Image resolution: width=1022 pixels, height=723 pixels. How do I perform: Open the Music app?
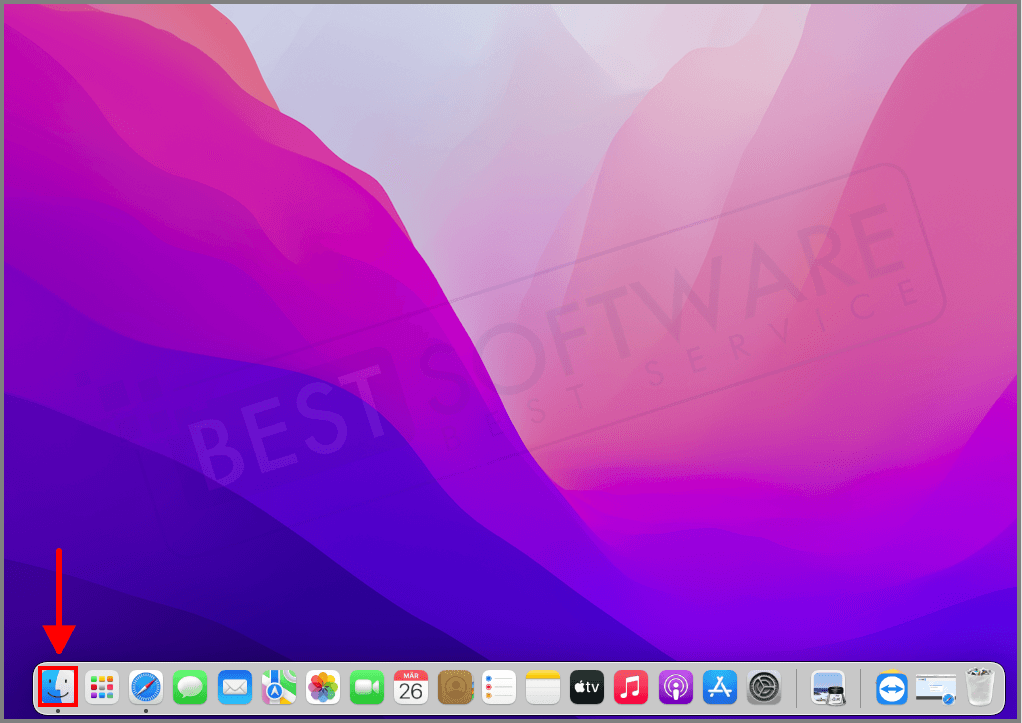pyautogui.click(x=630, y=687)
